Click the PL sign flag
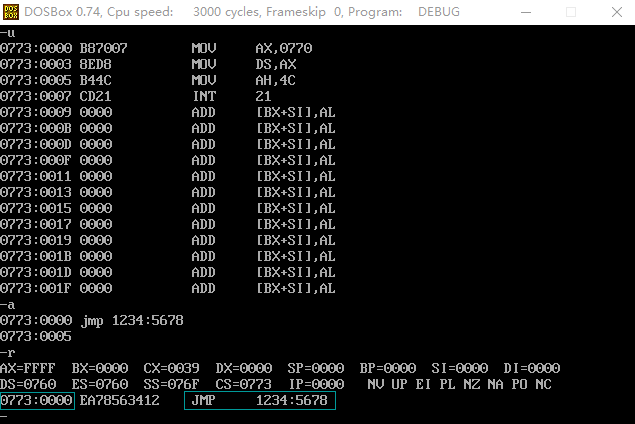The image size is (635, 424). 447,384
